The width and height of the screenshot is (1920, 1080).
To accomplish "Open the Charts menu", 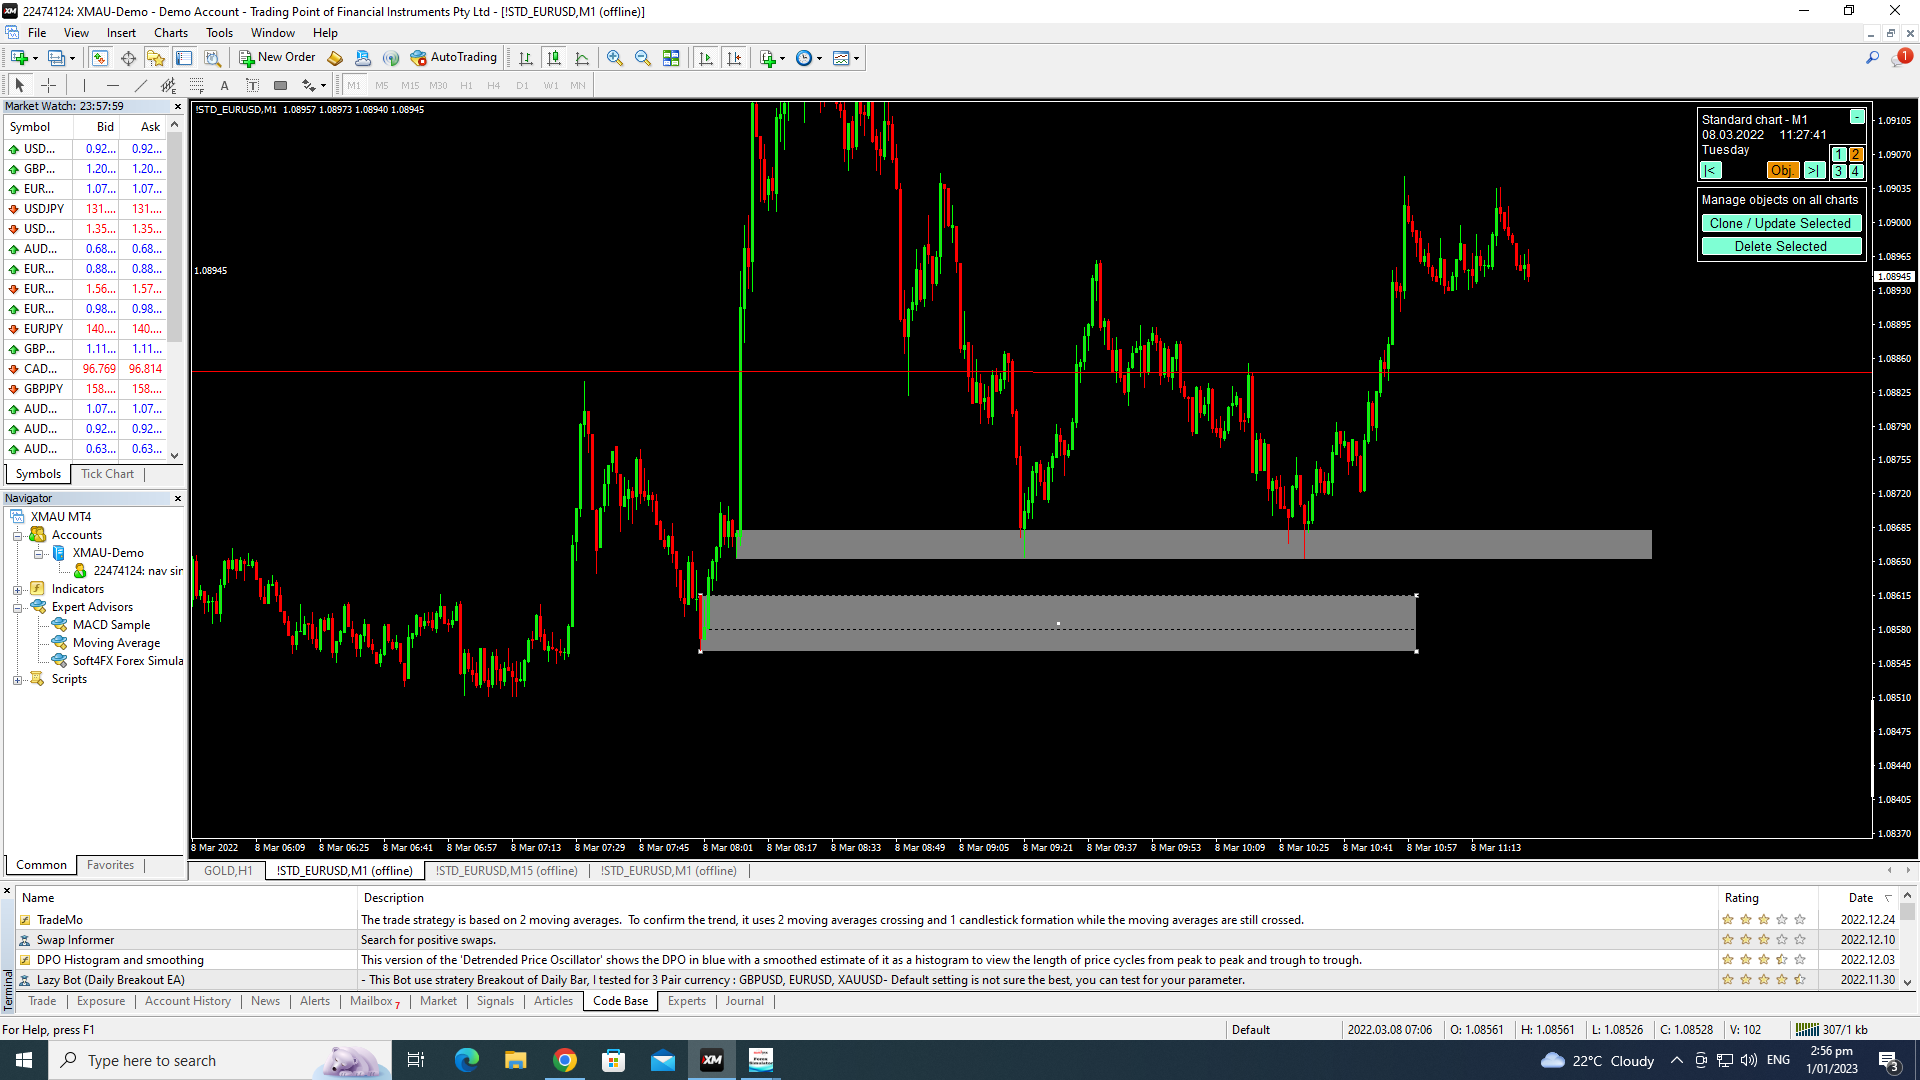I will [170, 32].
